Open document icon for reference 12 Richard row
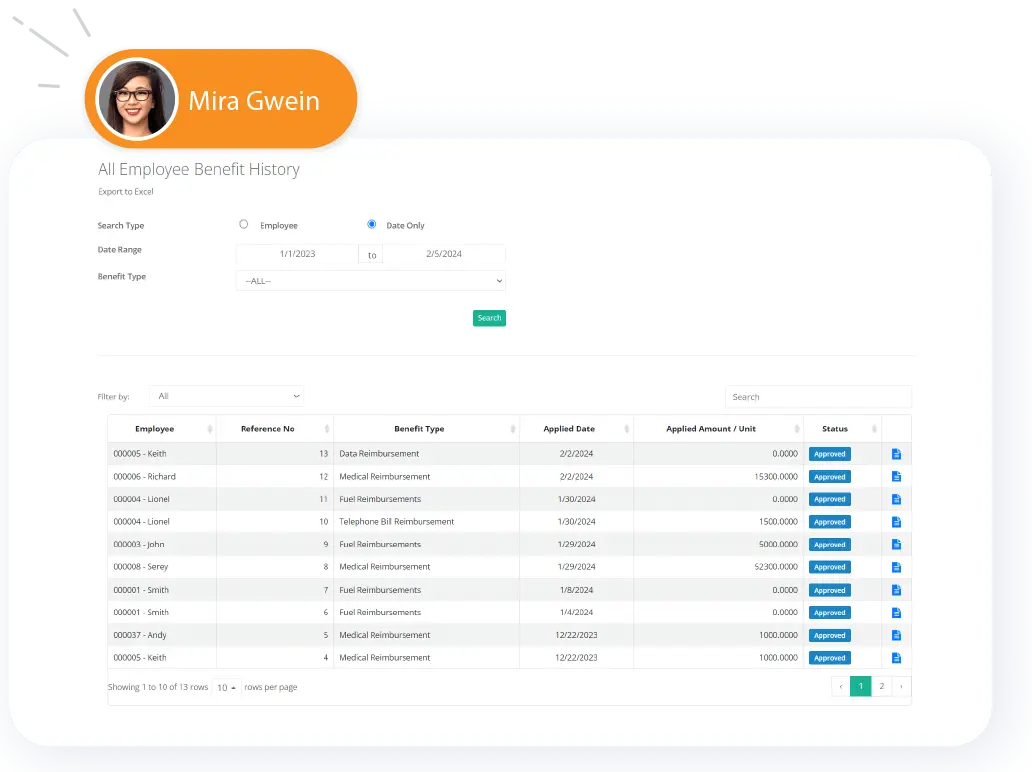1032x772 pixels. click(896, 476)
